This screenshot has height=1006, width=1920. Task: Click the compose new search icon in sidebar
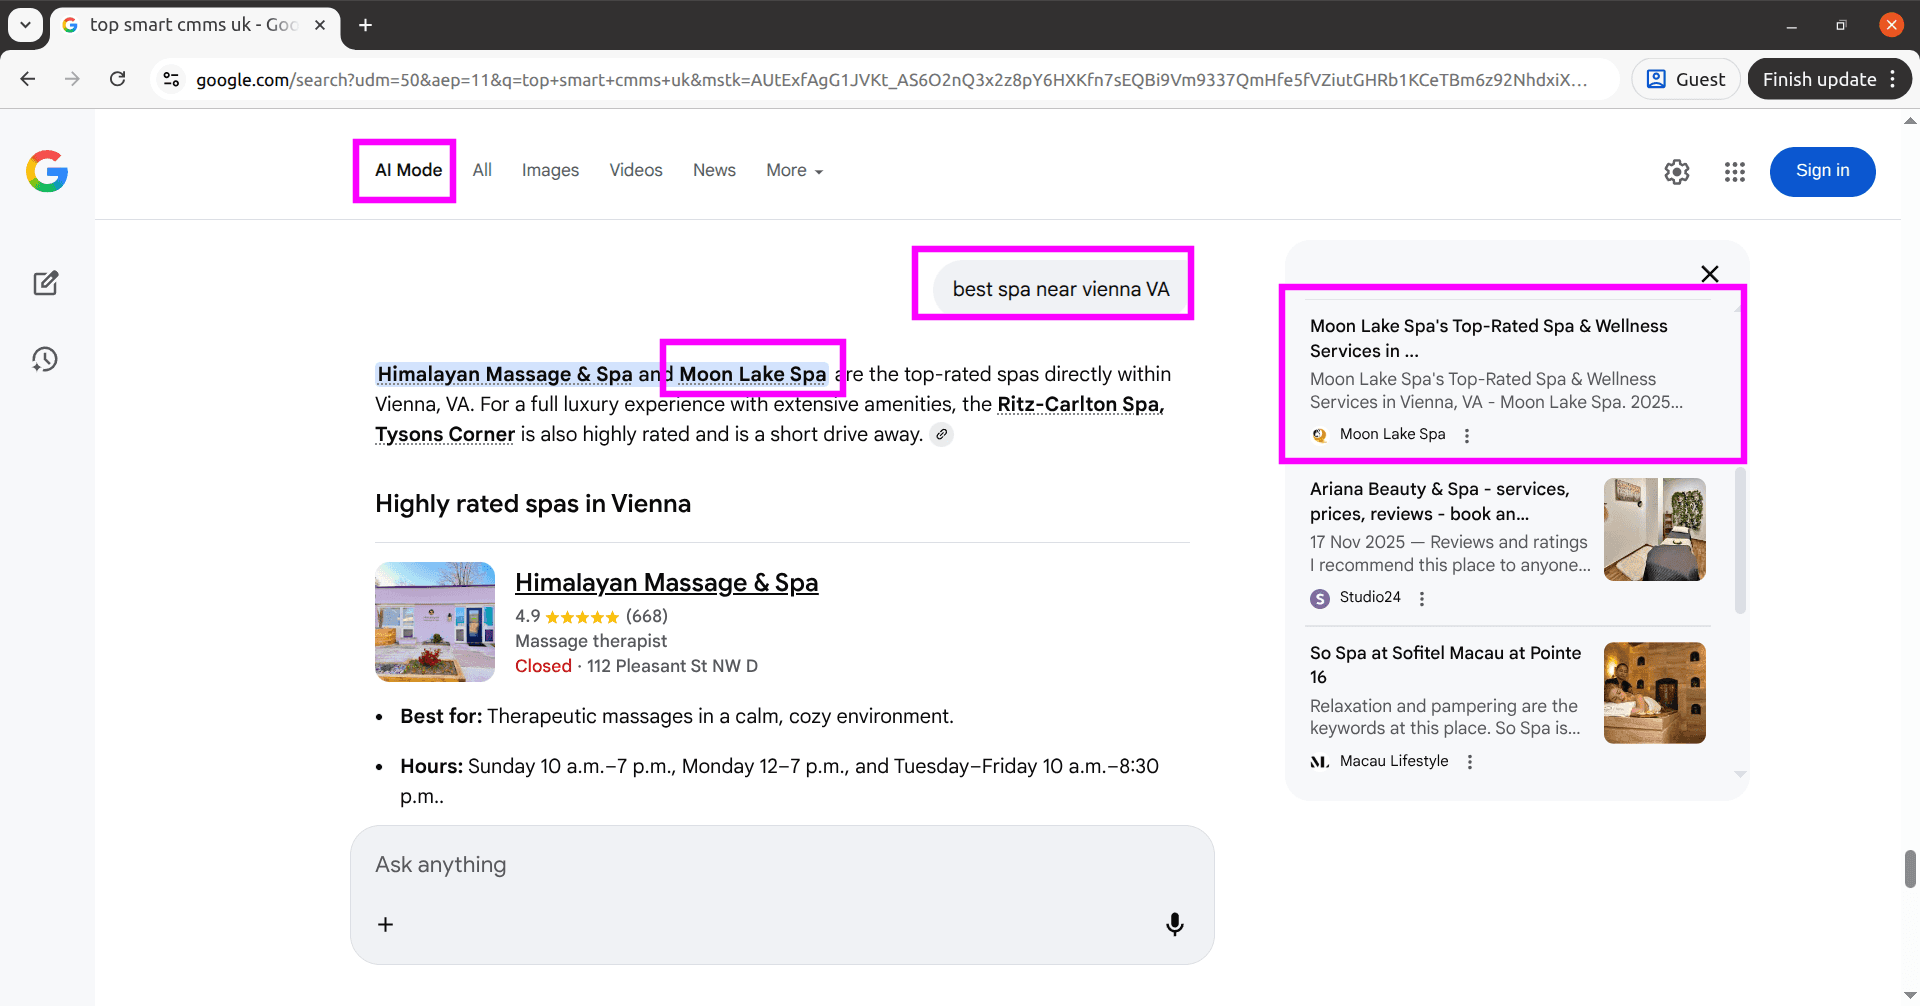pyautogui.click(x=46, y=283)
